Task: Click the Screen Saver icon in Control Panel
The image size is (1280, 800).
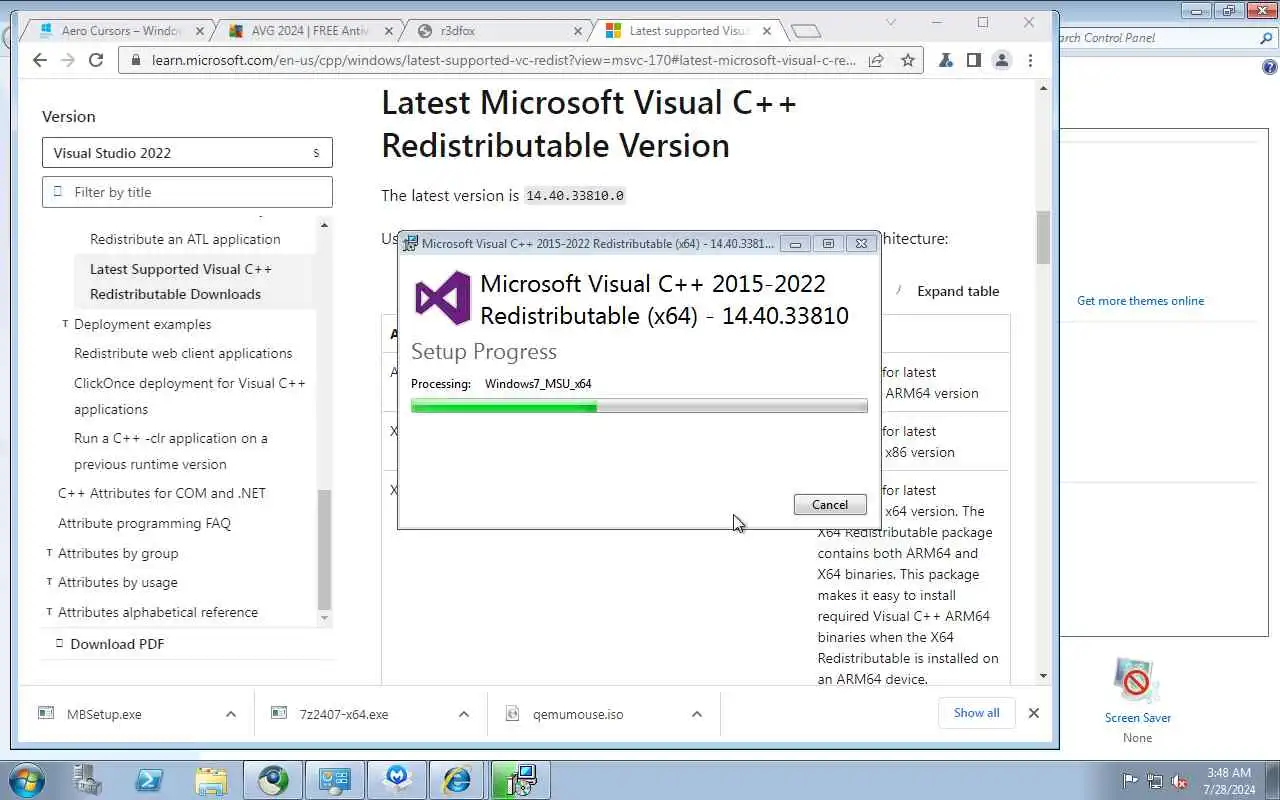Action: coord(1137,682)
